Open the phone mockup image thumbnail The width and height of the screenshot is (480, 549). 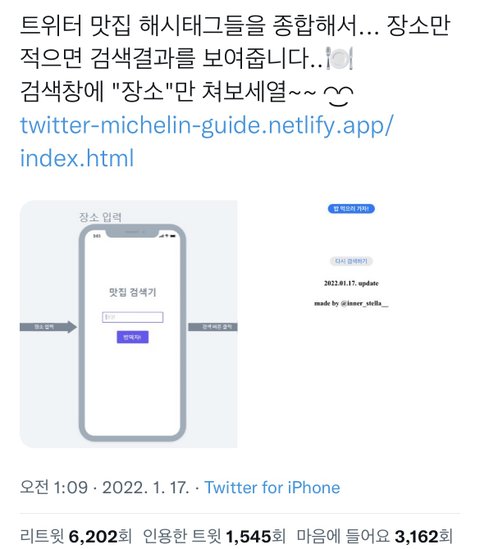[128, 324]
